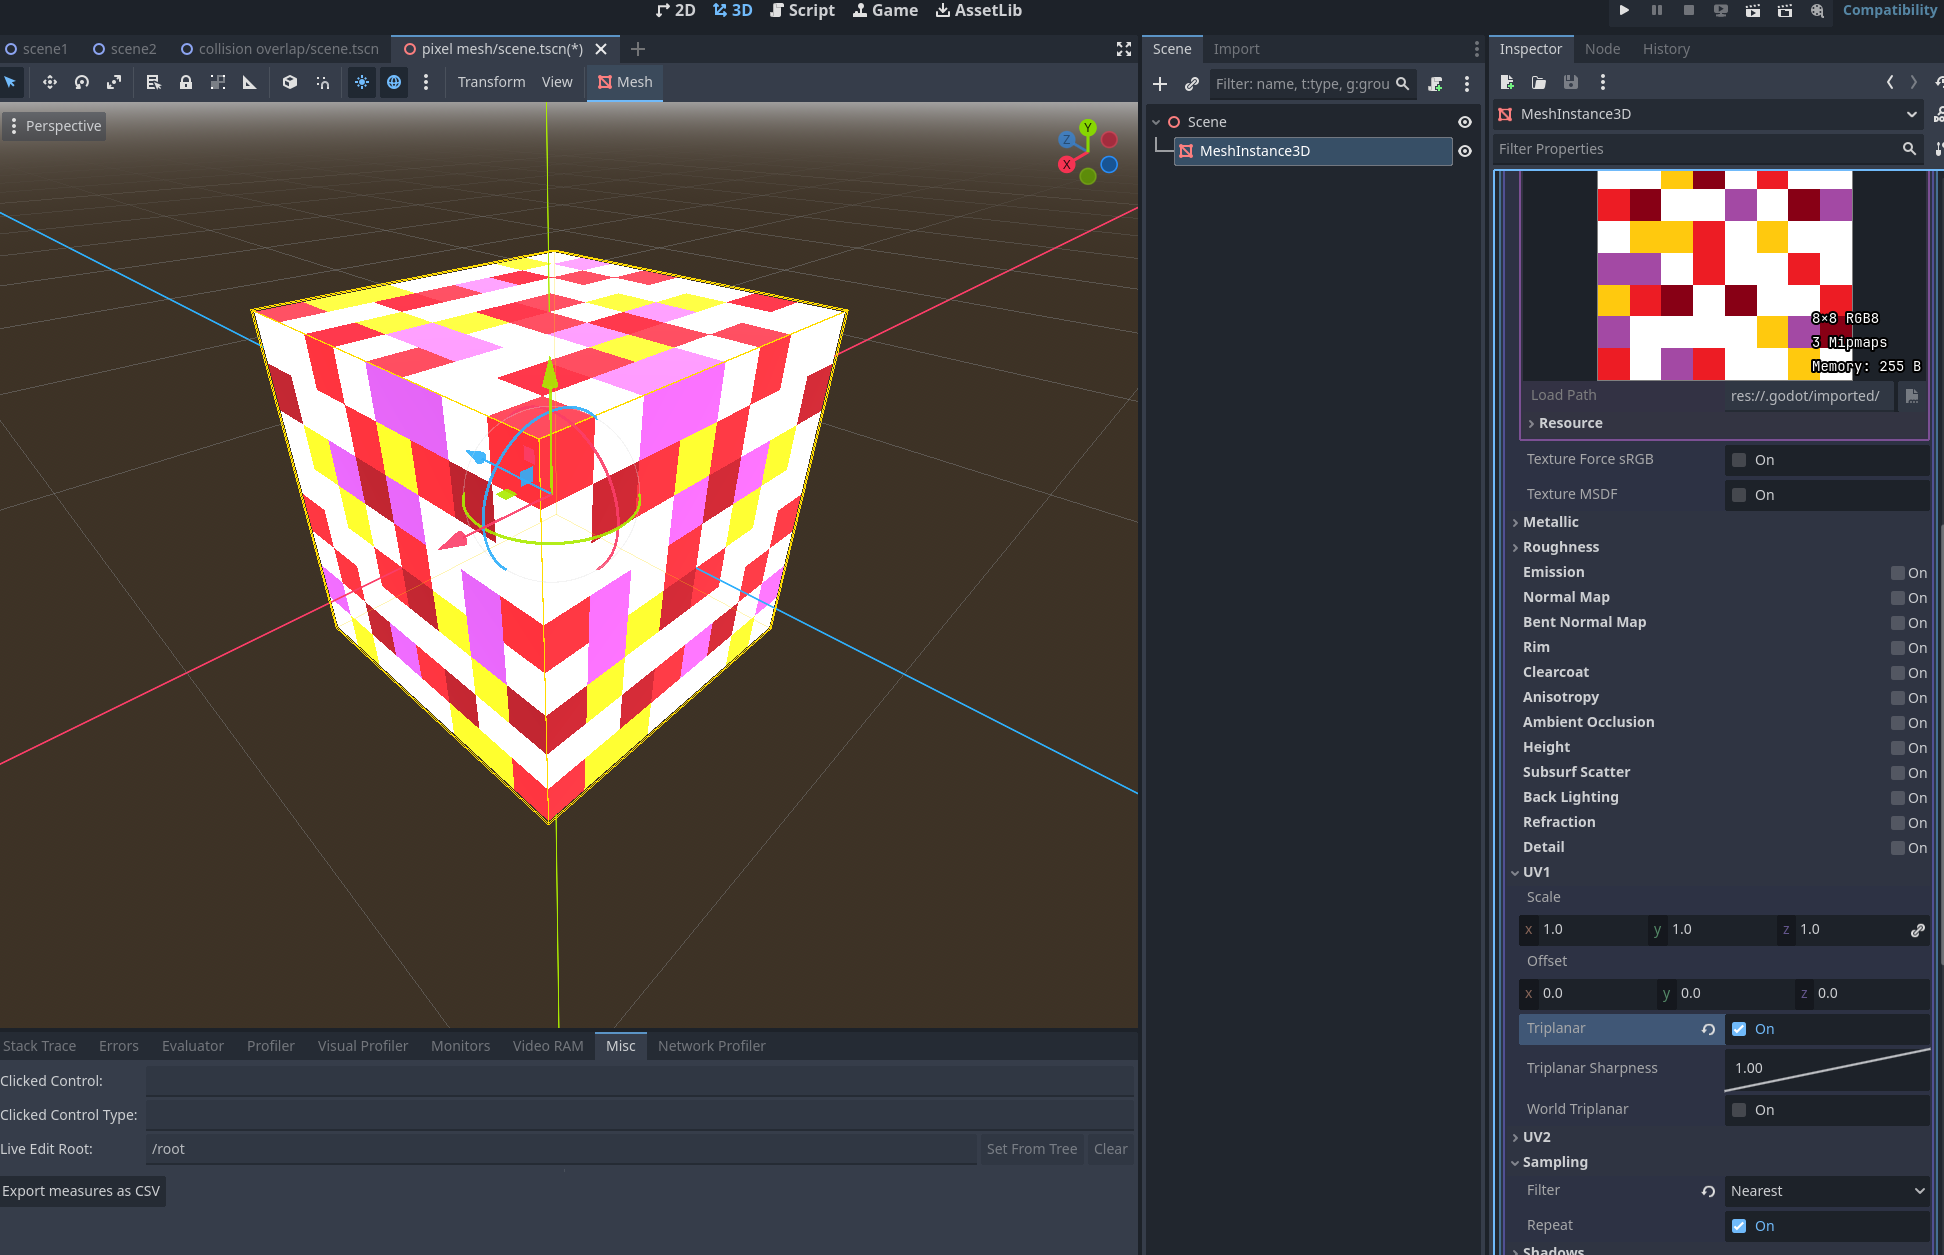Select the Rotate mode tool

[82, 82]
